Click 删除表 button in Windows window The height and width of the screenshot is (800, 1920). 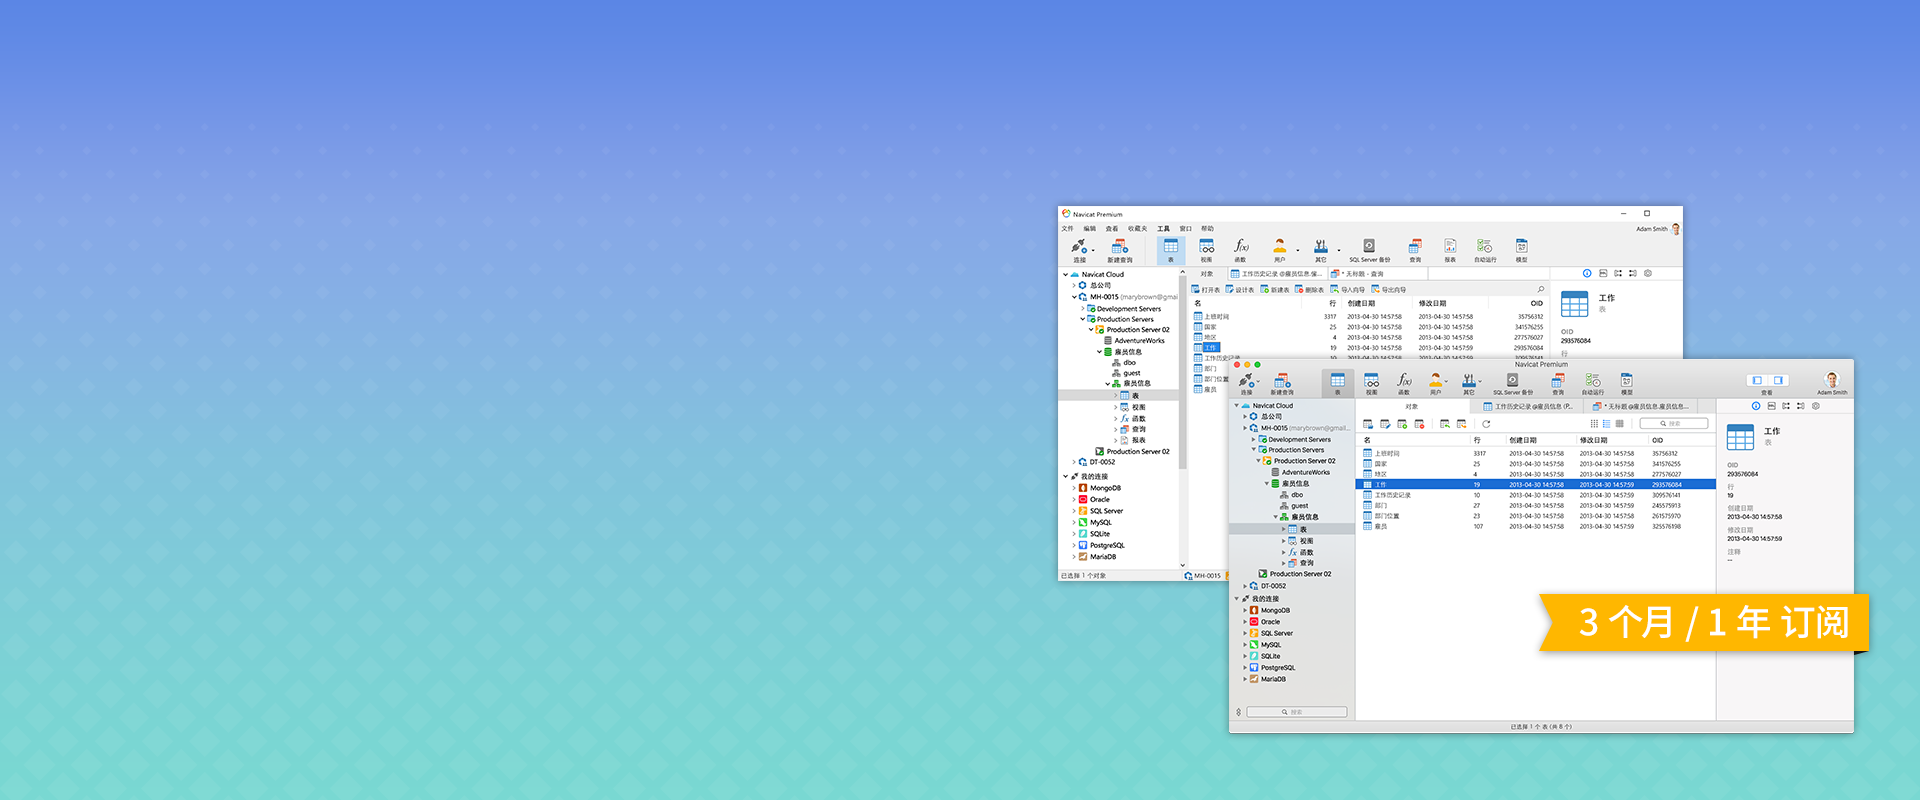pyautogui.click(x=1309, y=289)
